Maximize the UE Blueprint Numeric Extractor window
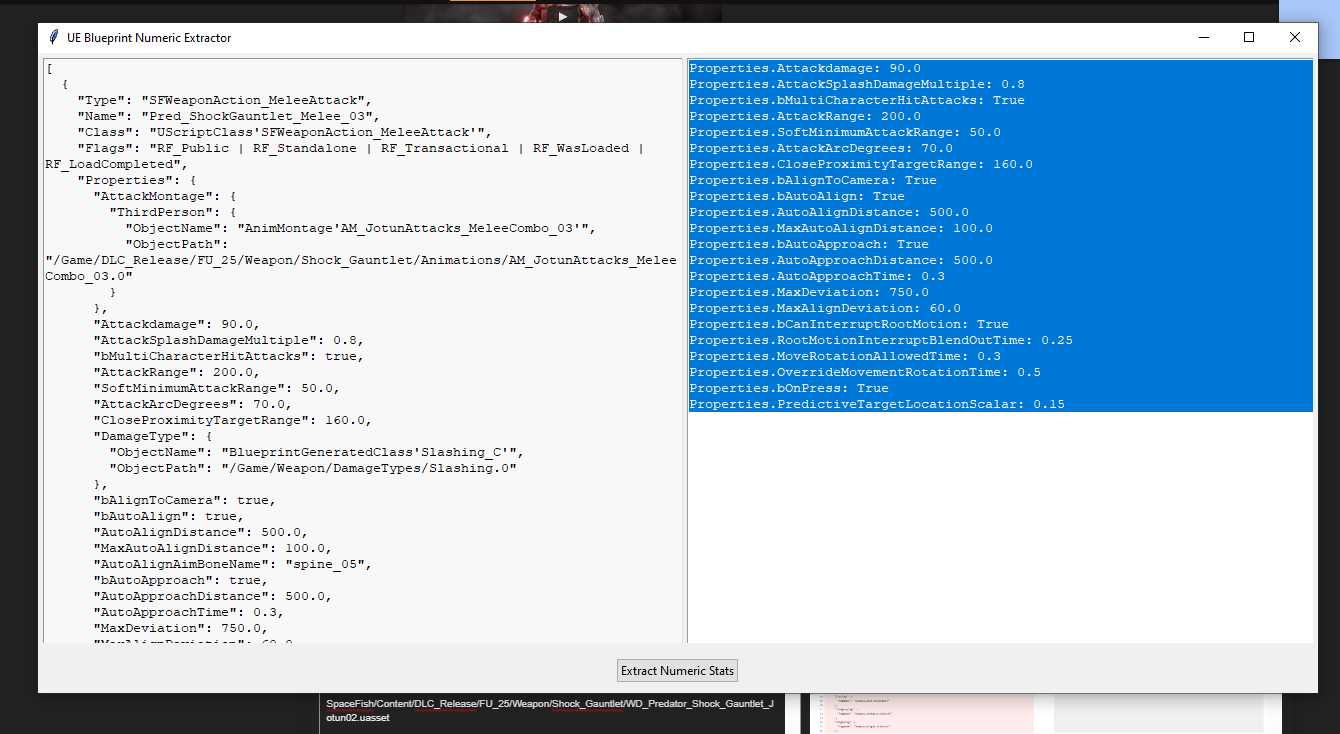This screenshot has height=734, width=1340. (1249, 37)
